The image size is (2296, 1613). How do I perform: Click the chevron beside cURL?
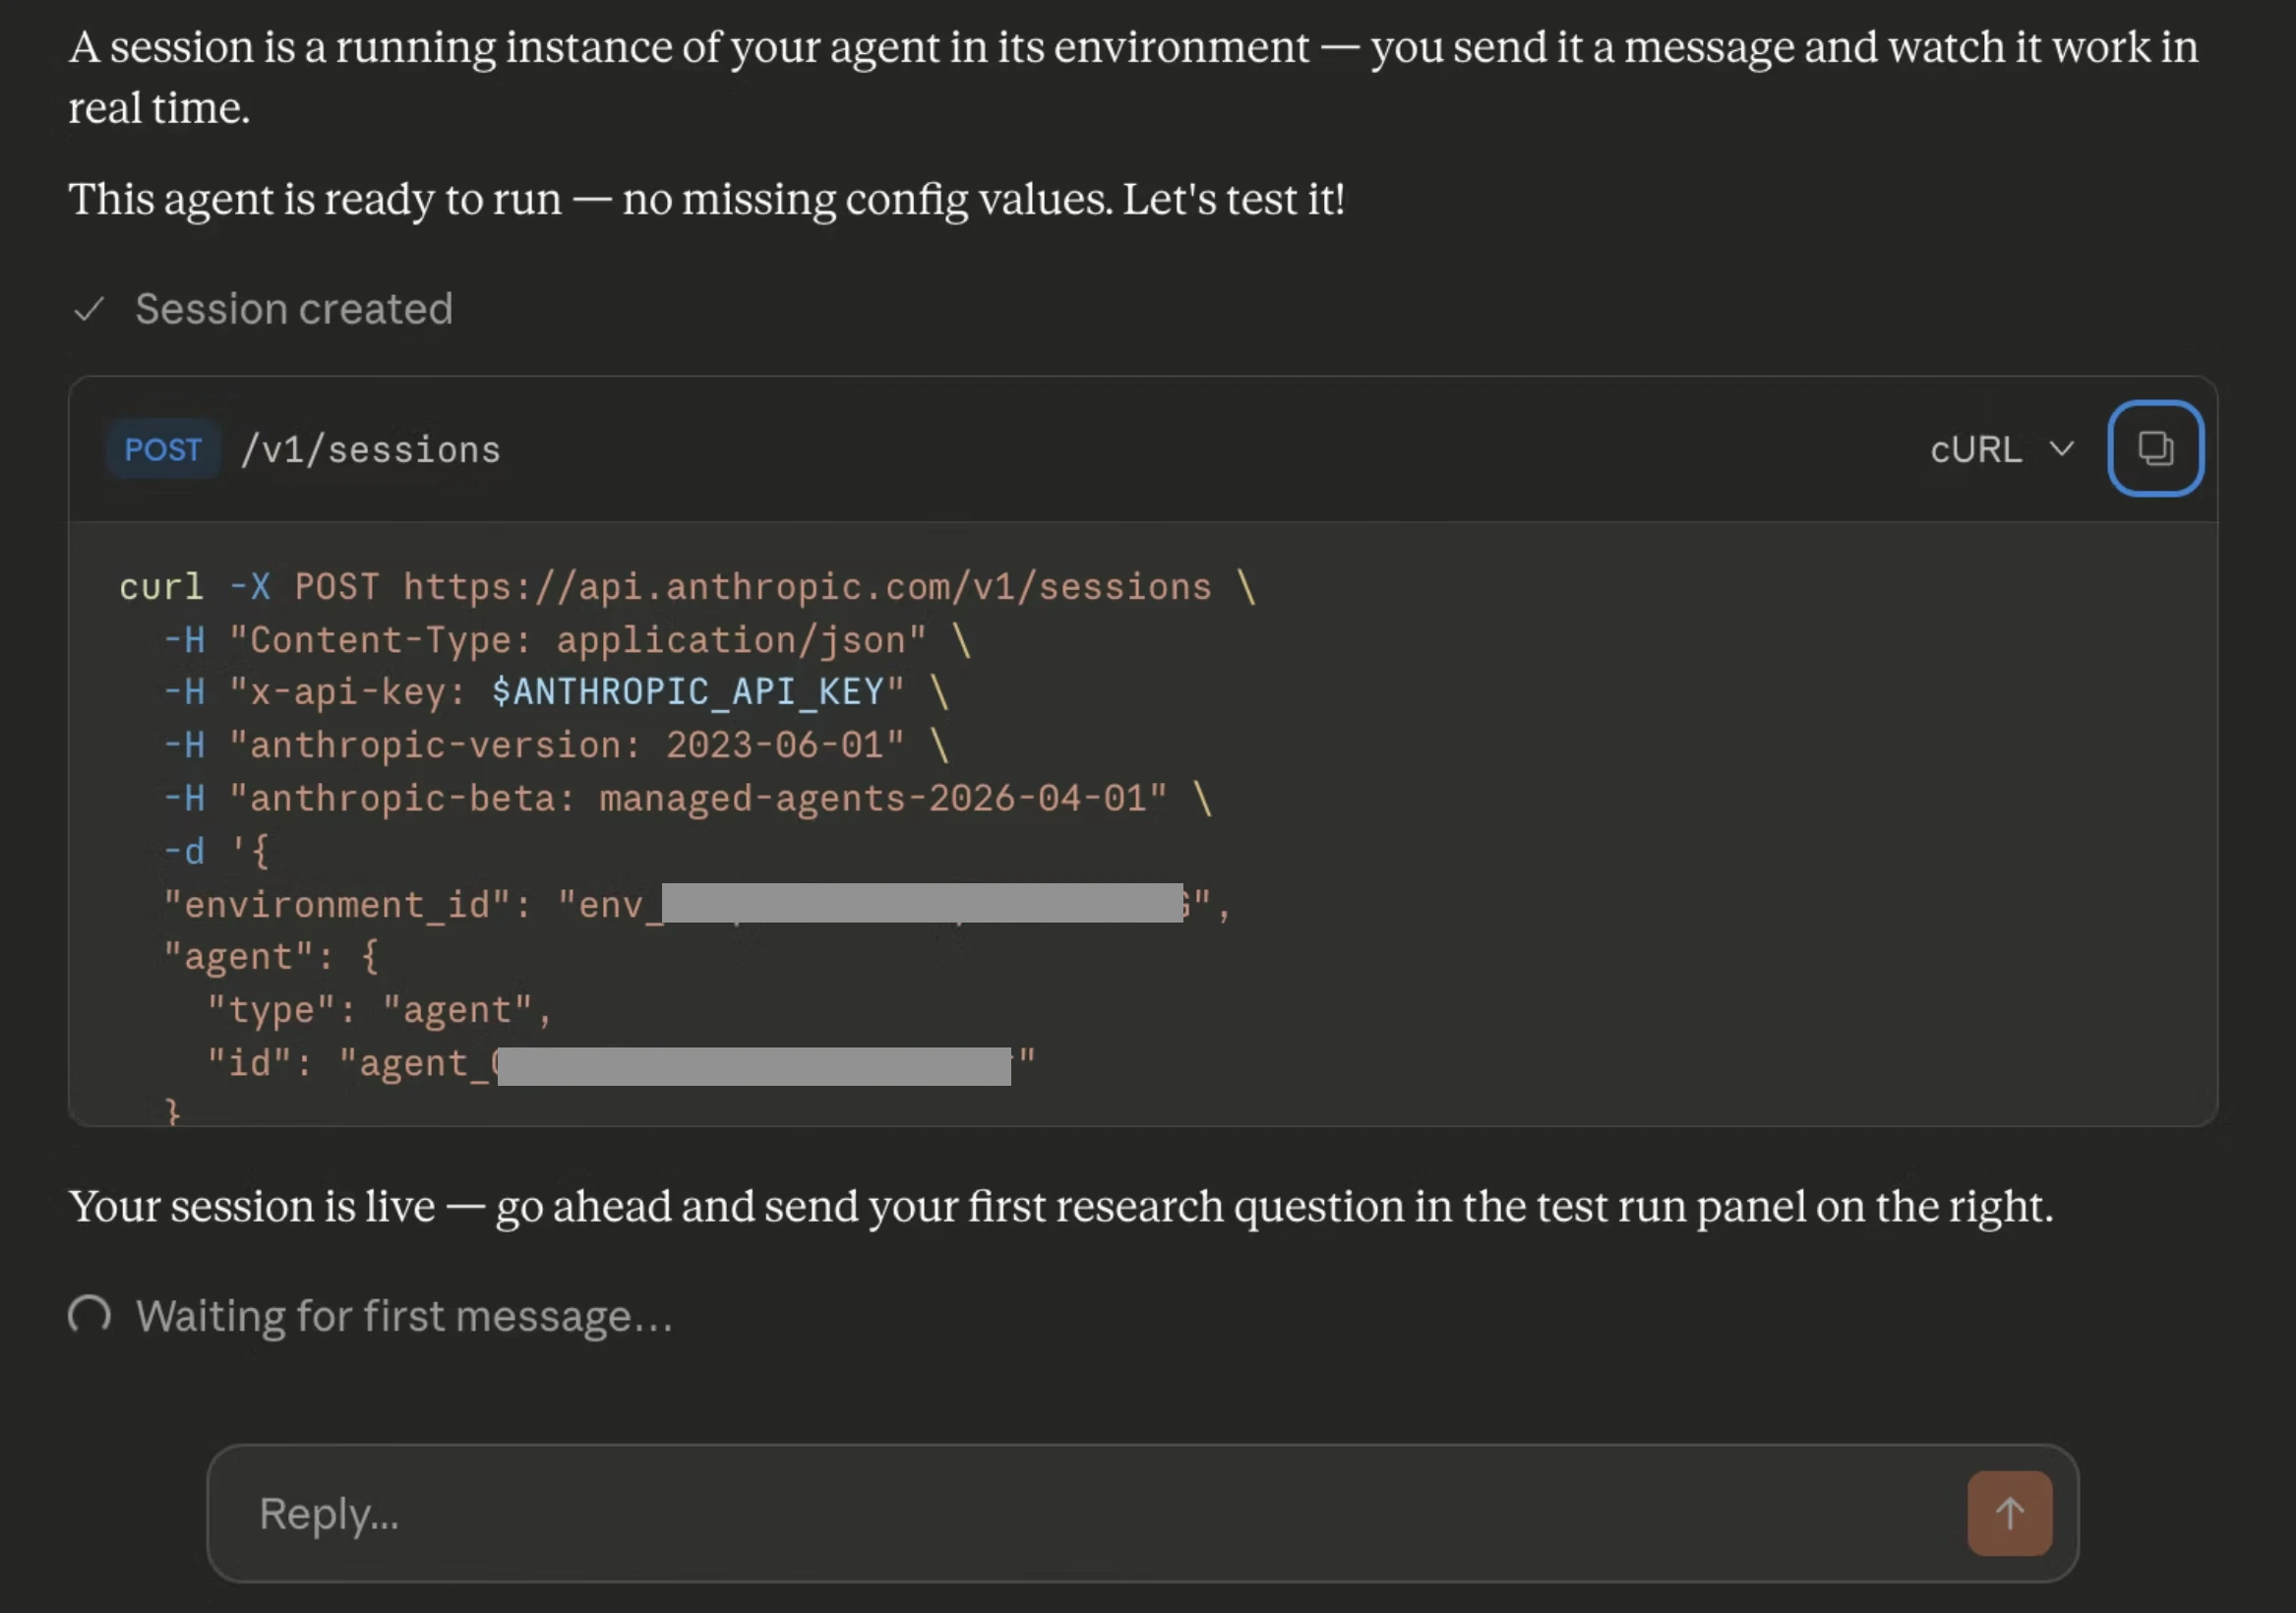tap(2061, 449)
